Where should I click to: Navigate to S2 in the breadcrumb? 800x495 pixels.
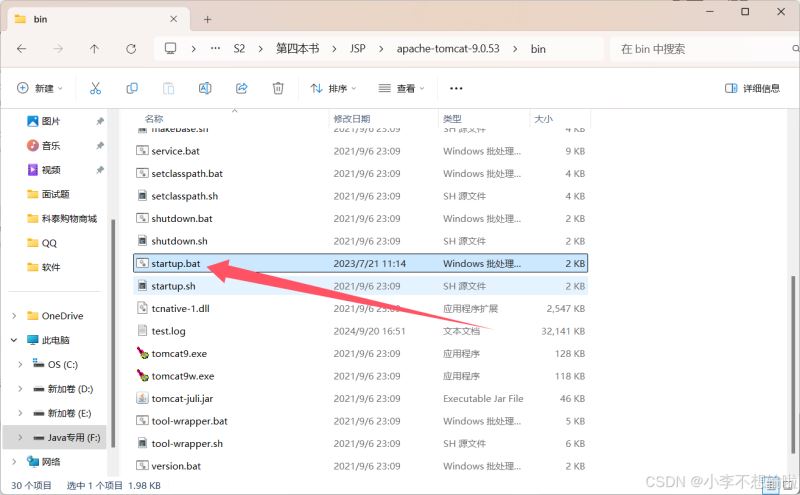[239, 48]
